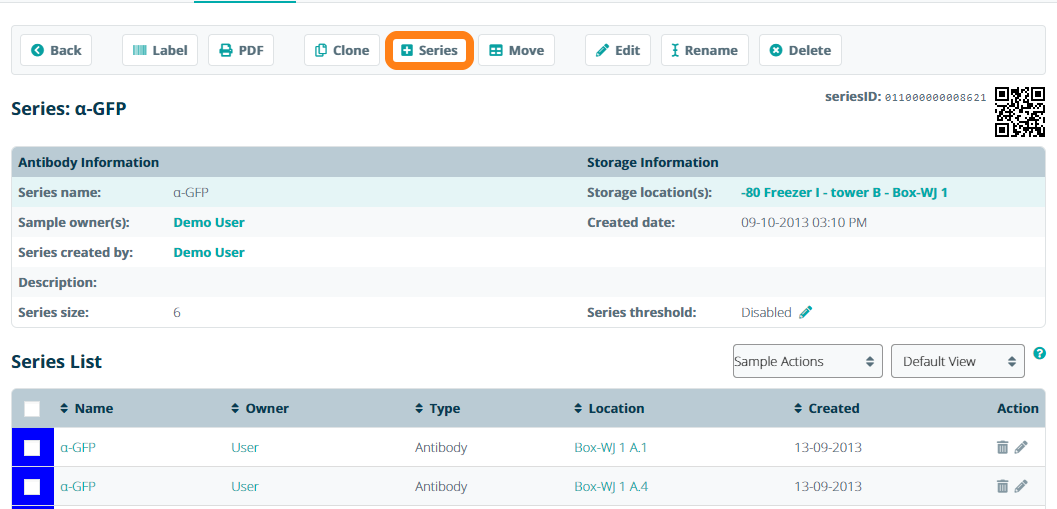This screenshot has height=509, width=1057.
Task: Check the first α-GFP row checkbox
Action: click(x=32, y=447)
